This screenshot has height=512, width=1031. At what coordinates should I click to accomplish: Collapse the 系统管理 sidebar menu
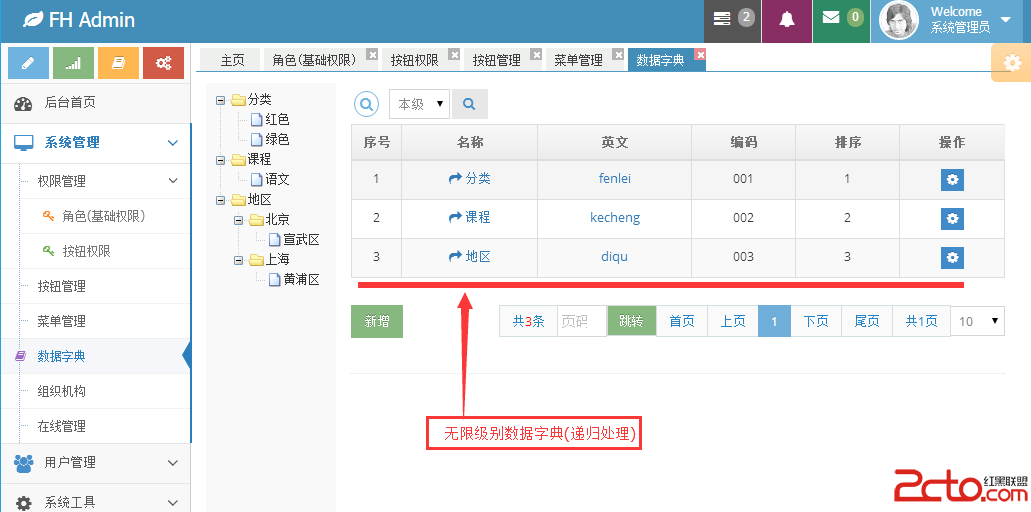[x=95, y=143]
